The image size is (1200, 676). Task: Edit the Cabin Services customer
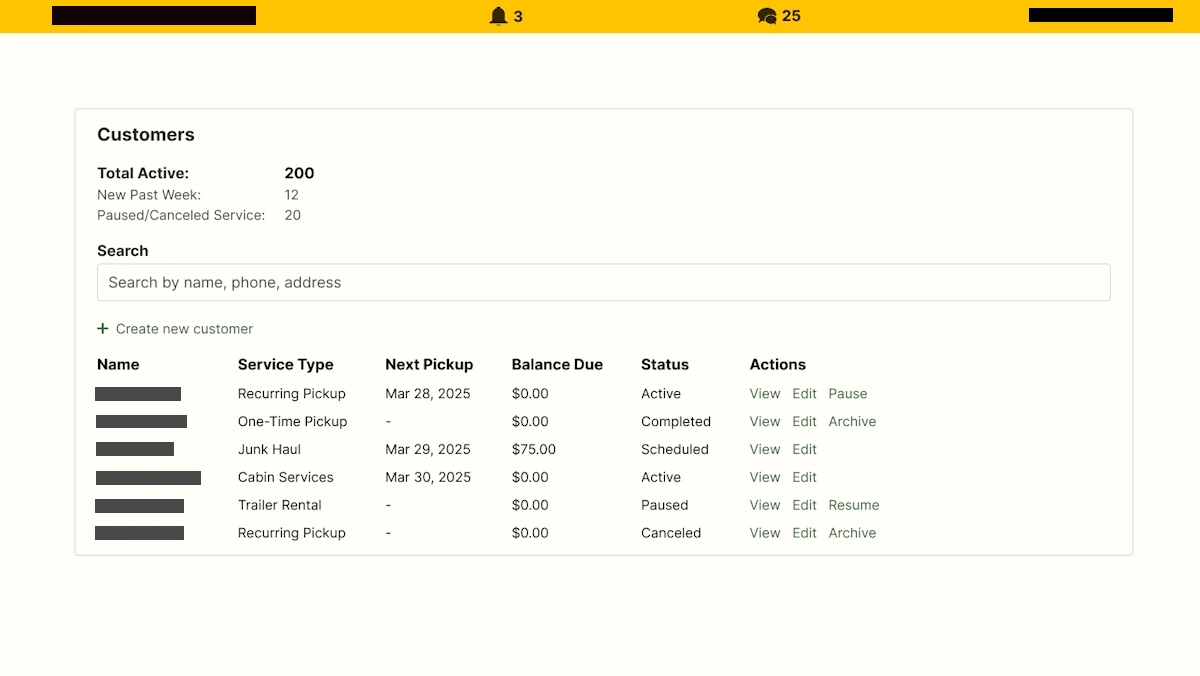coord(805,478)
